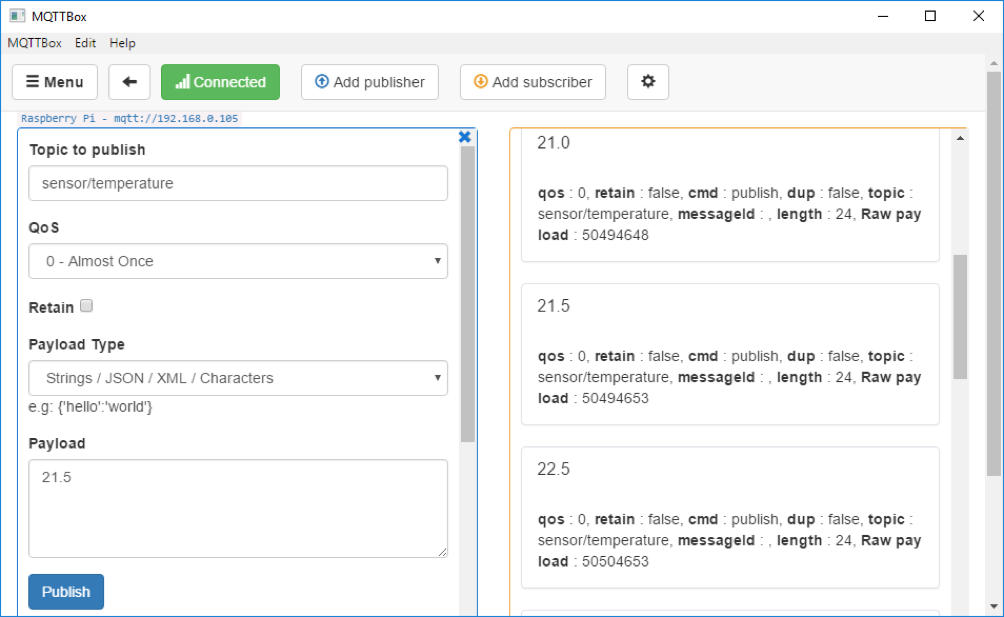1004x617 pixels.
Task: Click the MQTTBox app icon in title bar
Action: click(x=17, y=16)
